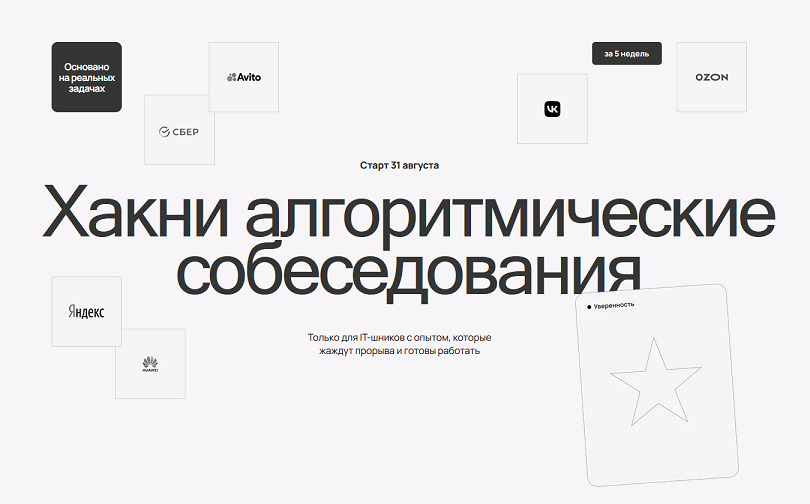810x504 pixels.
Task: Click the Sber checkmark circle emblem
Action: 164,131
